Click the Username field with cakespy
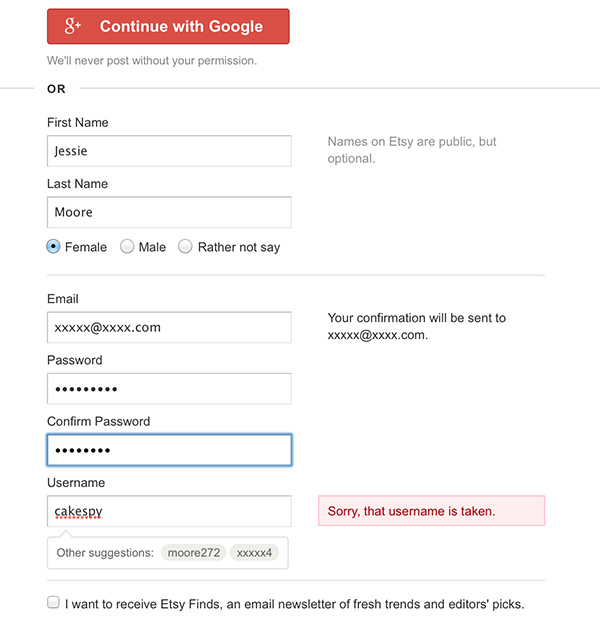The height and width of the screenshot is (620, 600). [169, 511]
